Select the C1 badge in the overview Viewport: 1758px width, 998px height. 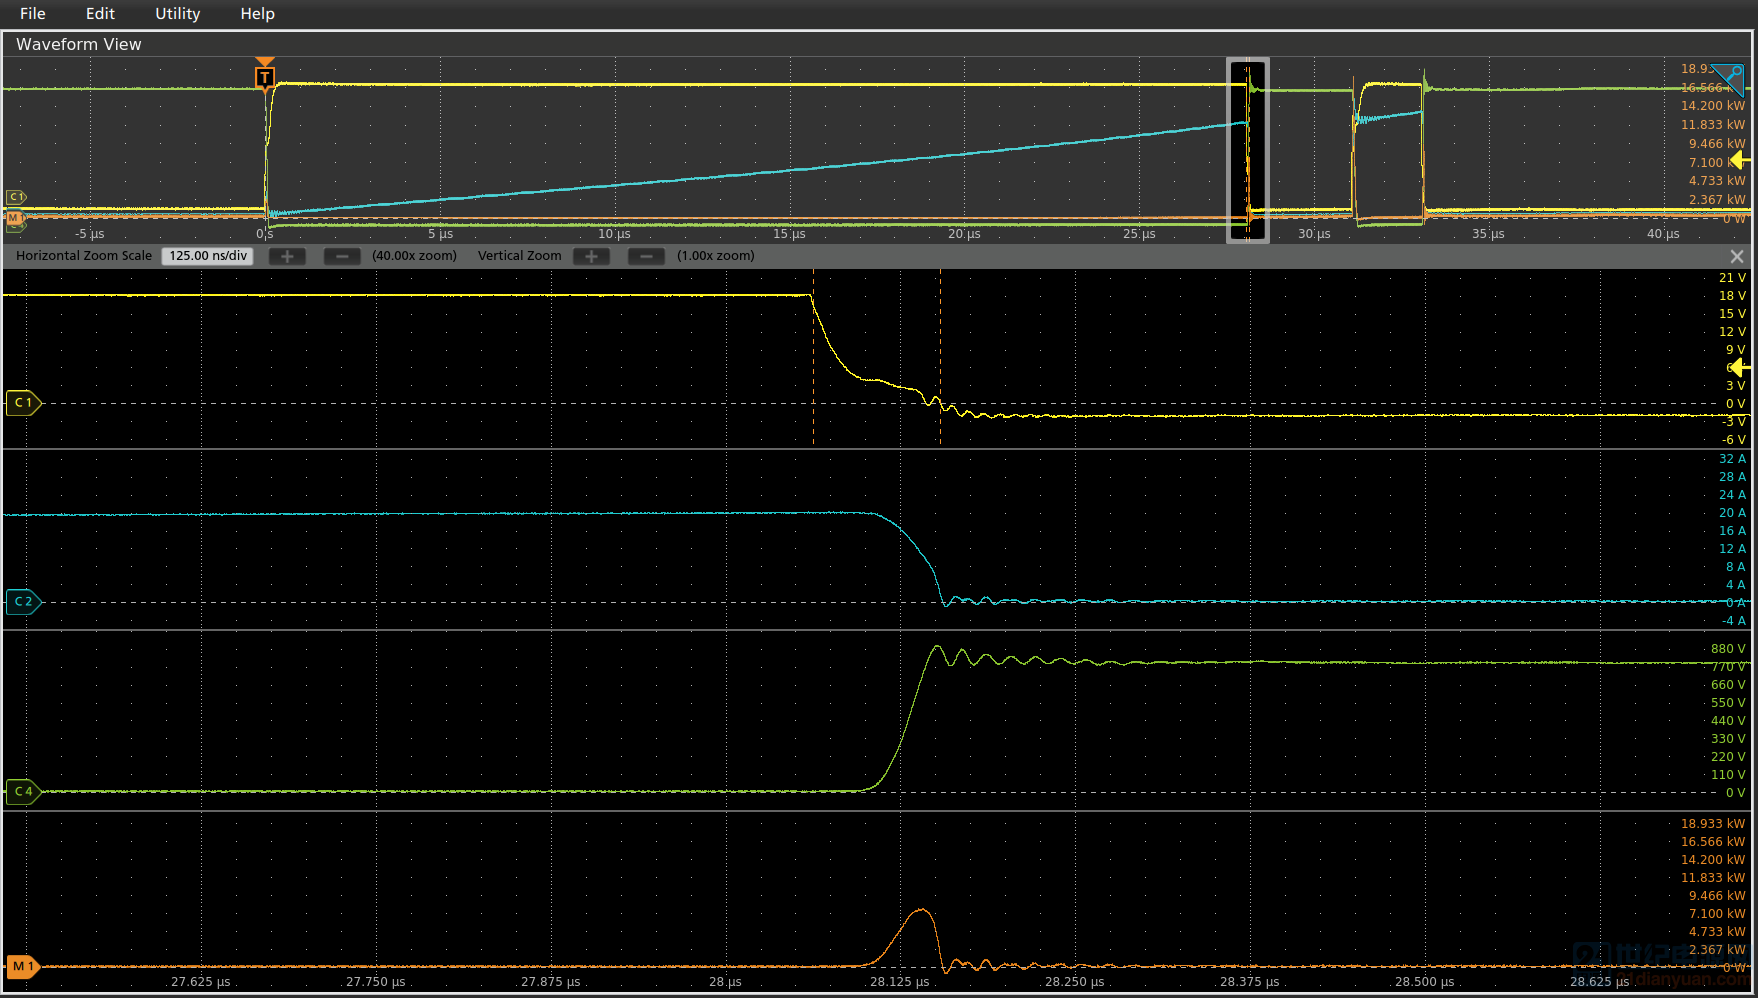coord(15,197)
